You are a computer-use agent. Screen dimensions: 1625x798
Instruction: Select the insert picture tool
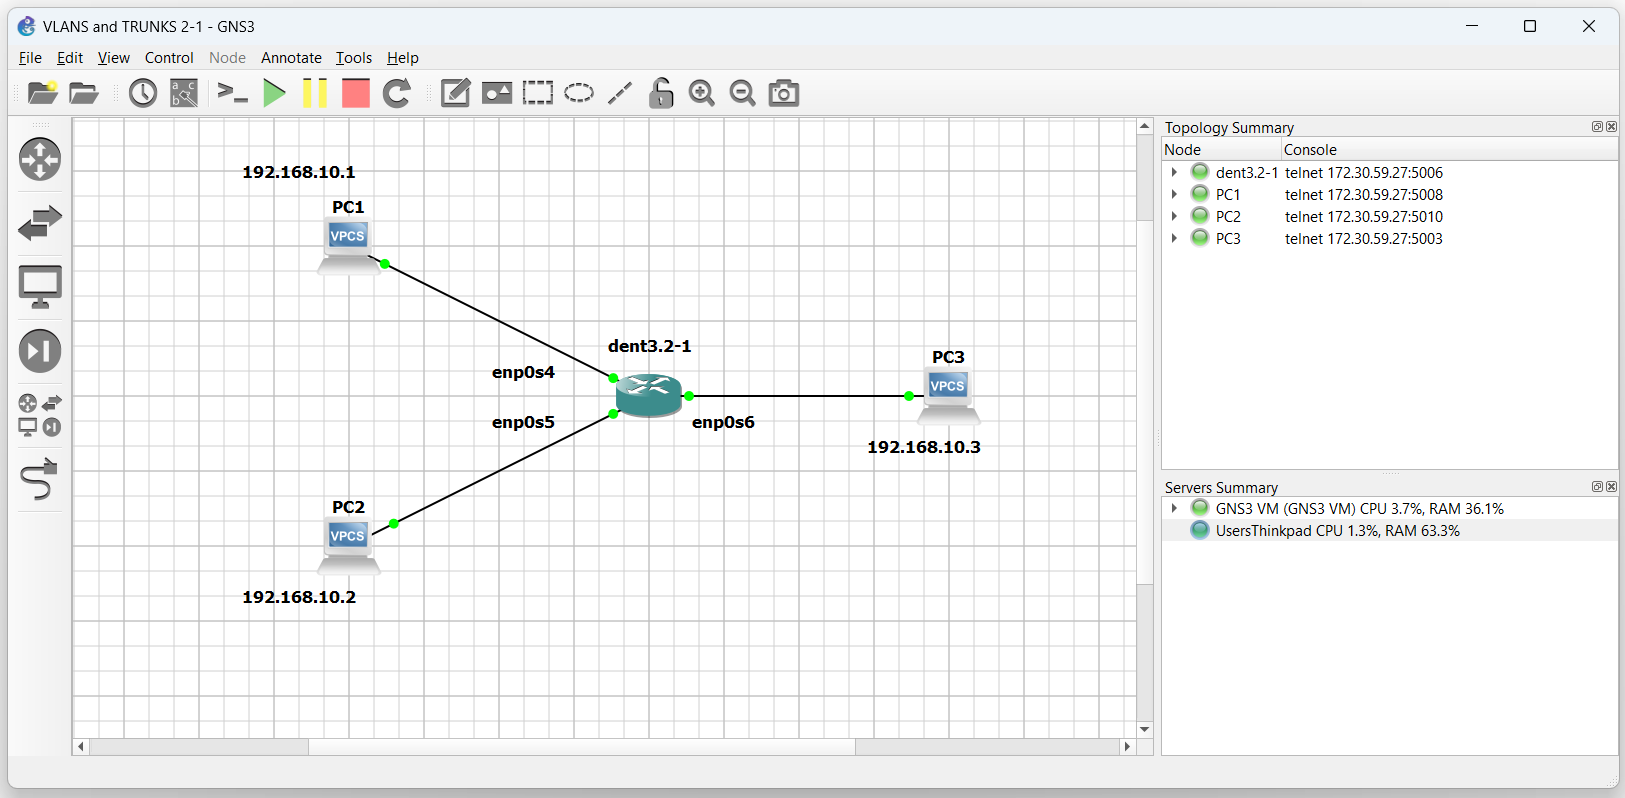[497, 93]
